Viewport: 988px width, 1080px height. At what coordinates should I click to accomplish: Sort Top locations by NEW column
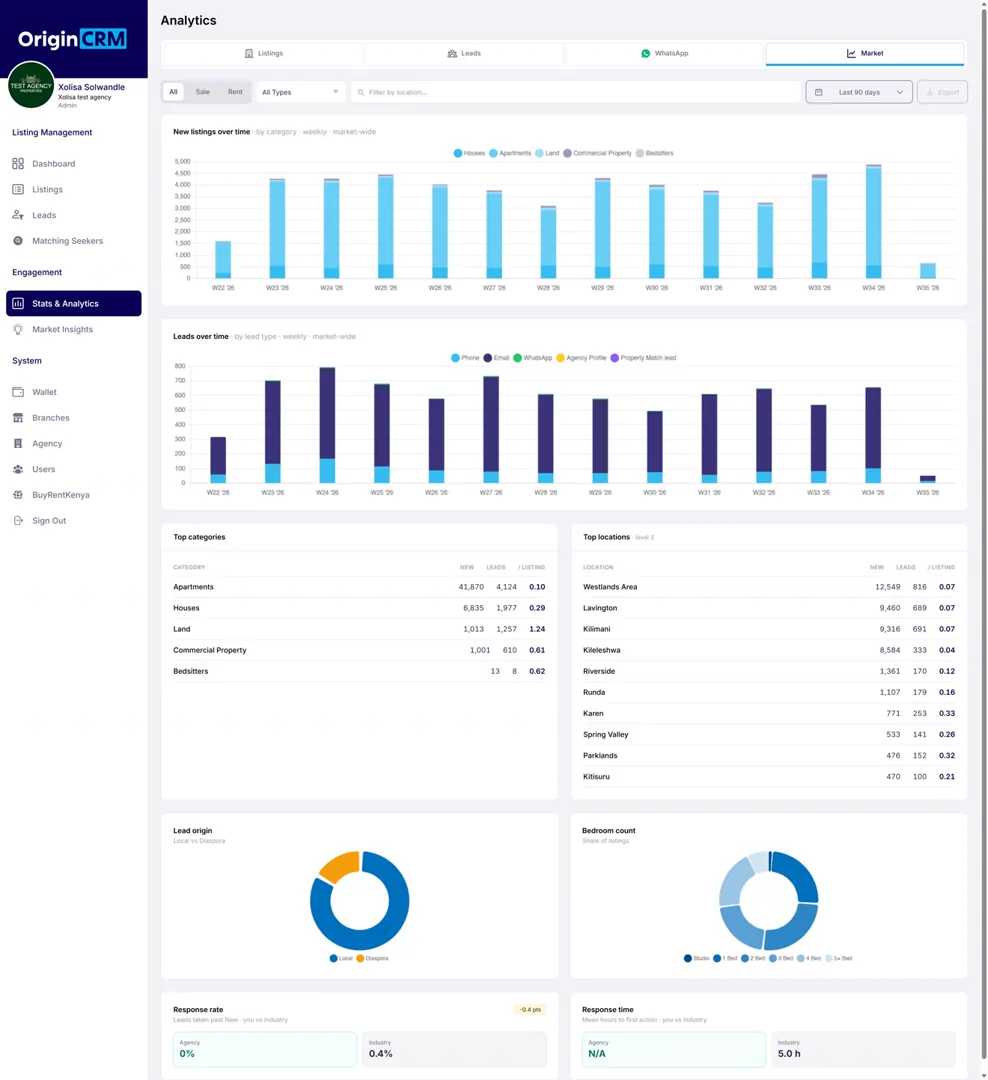[x=876, y=568]
